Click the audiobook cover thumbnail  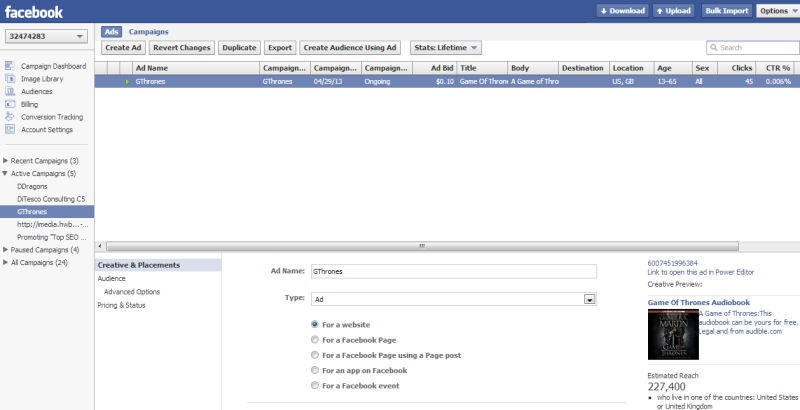pyautogui.click(x=673, y=335)
